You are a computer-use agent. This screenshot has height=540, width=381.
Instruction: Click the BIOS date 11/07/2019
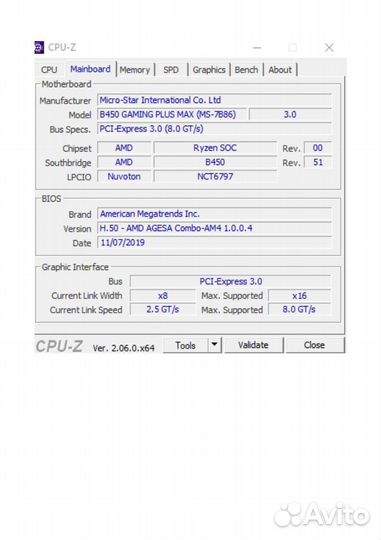pos(214,242)
